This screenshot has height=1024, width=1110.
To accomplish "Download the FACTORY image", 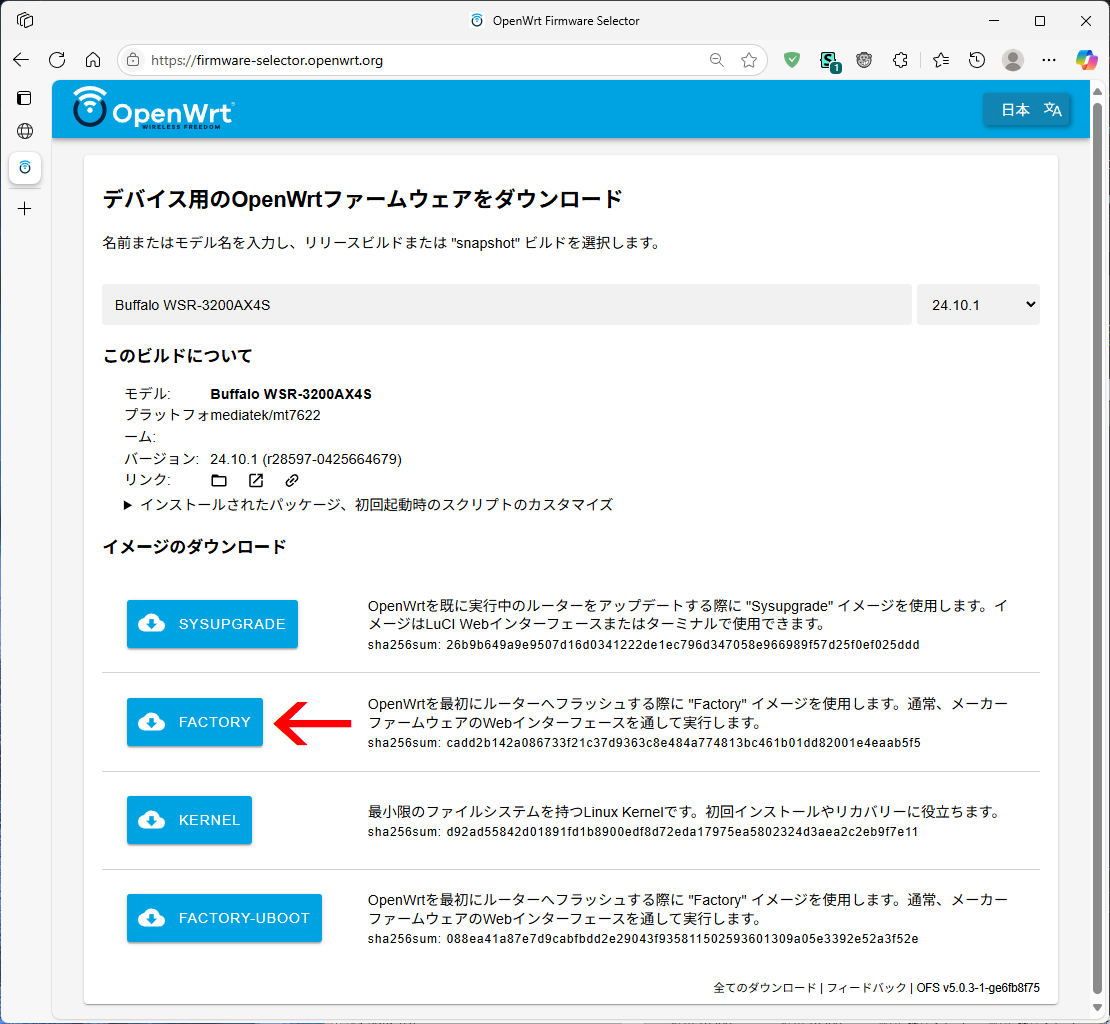I will coord(195,722).
